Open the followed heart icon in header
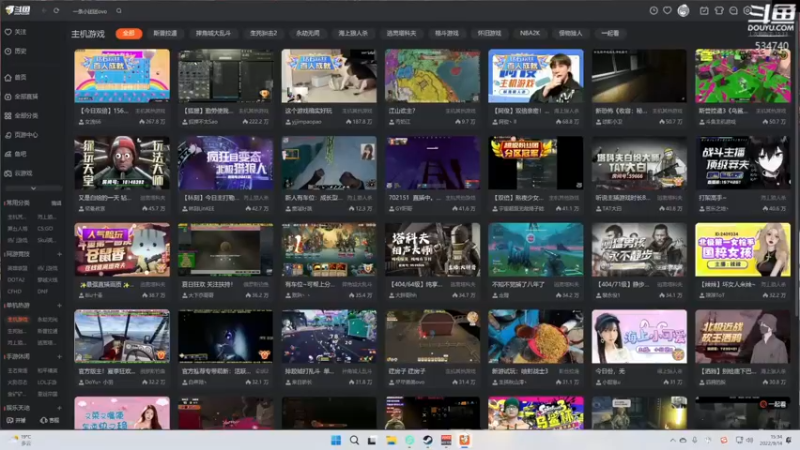Screen dimensions: 800x450 (x=667, y=11)
